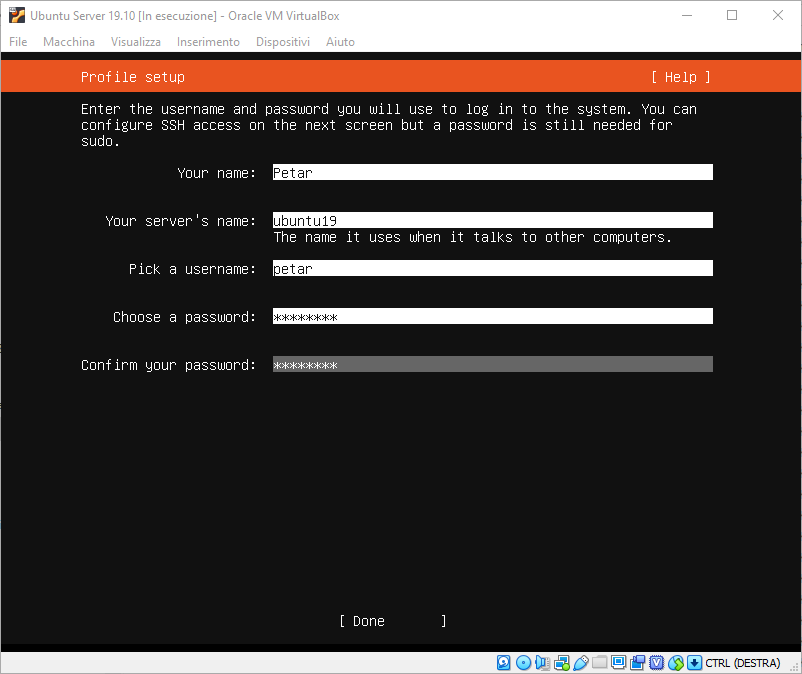Focus the Choose a password field
The height and width of the screenshot is (674, 802).
(493, 317)
